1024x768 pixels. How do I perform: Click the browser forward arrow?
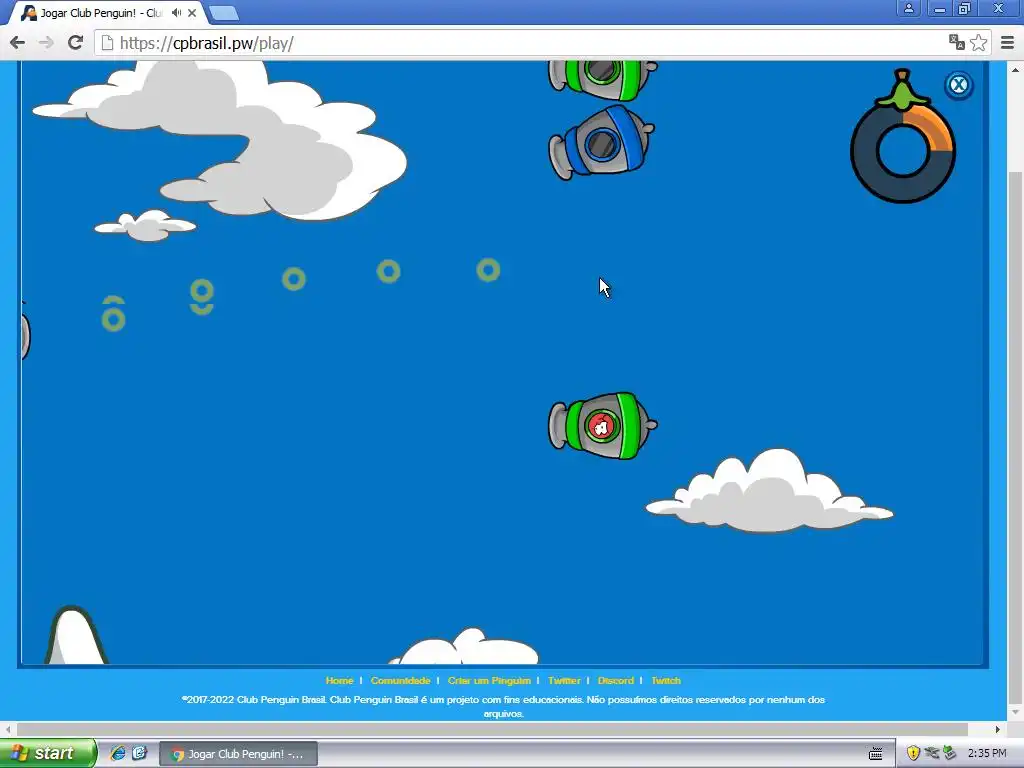pos(46,43)
